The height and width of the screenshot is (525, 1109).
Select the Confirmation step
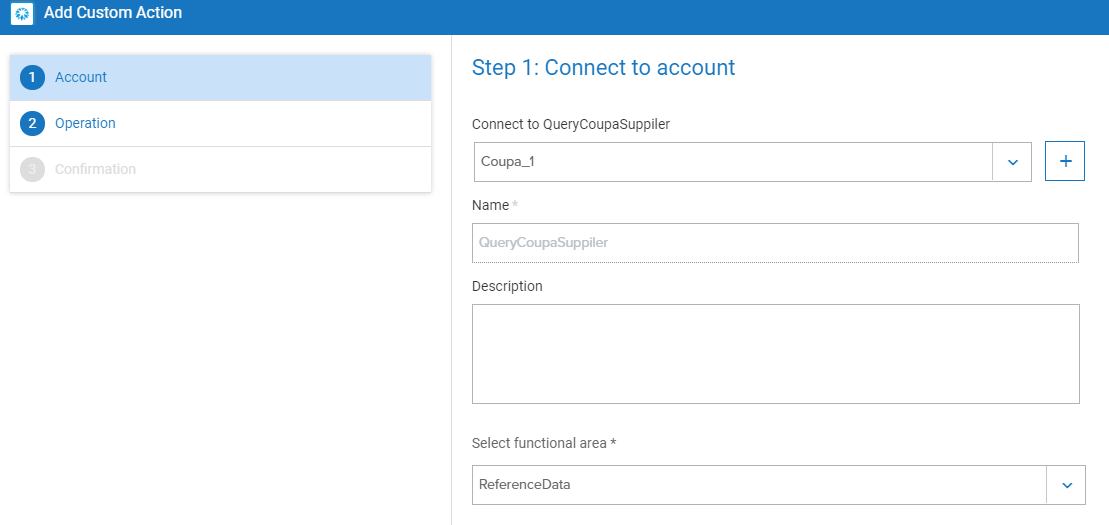[x=221, y=170]
